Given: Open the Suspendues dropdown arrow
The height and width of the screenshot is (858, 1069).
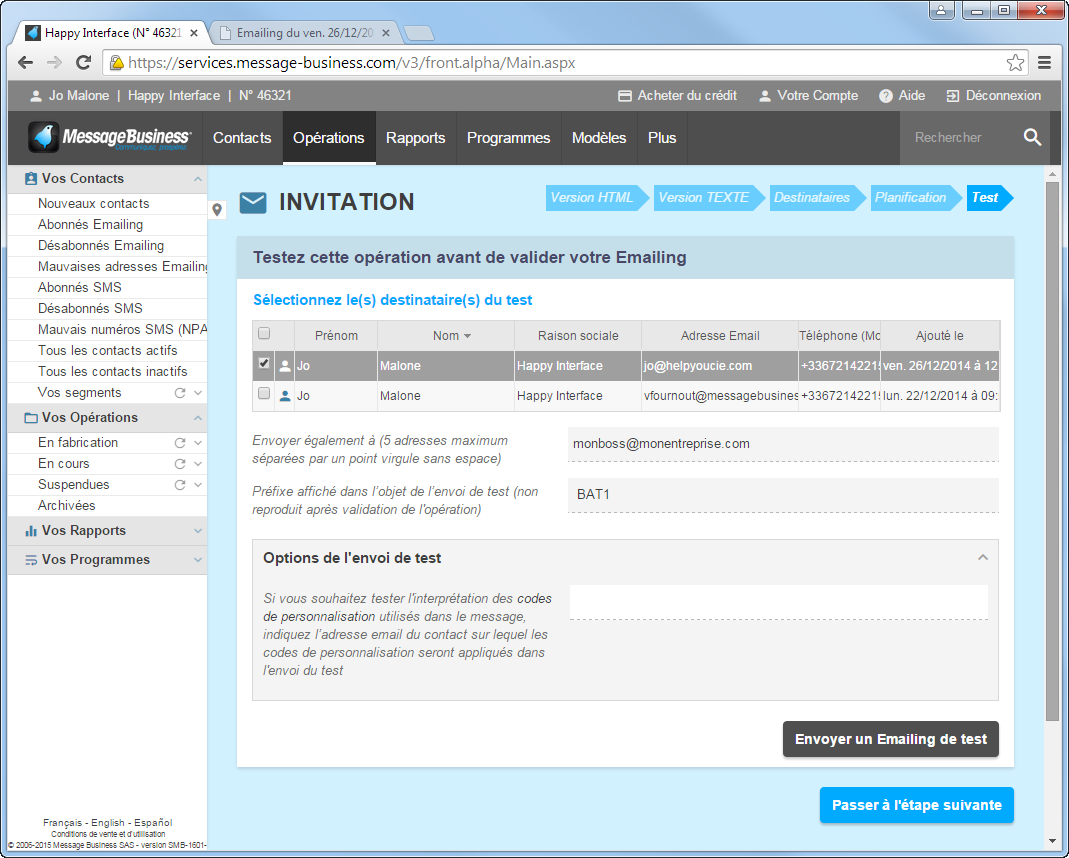Looking at the screenshot, I should coord(198,485).
